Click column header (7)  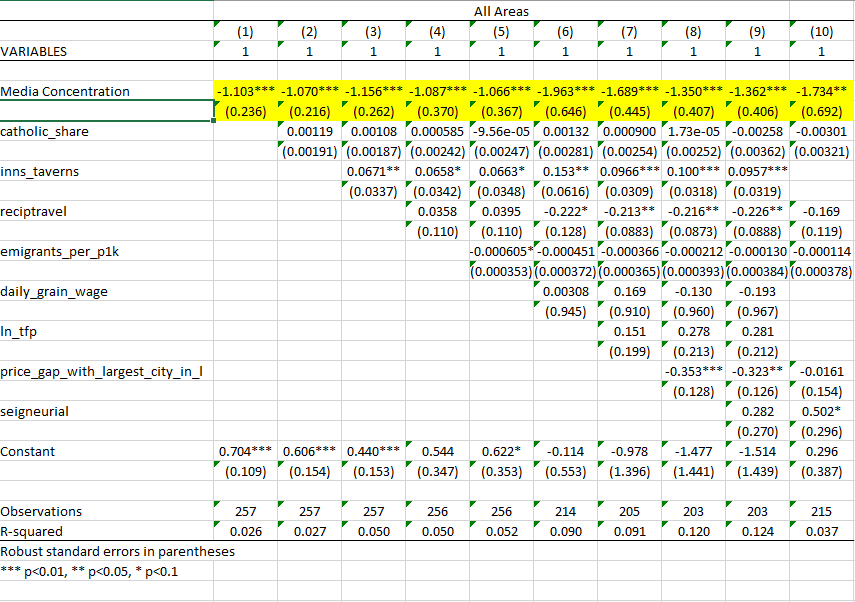pyautogui.click(x=629, y=32)
